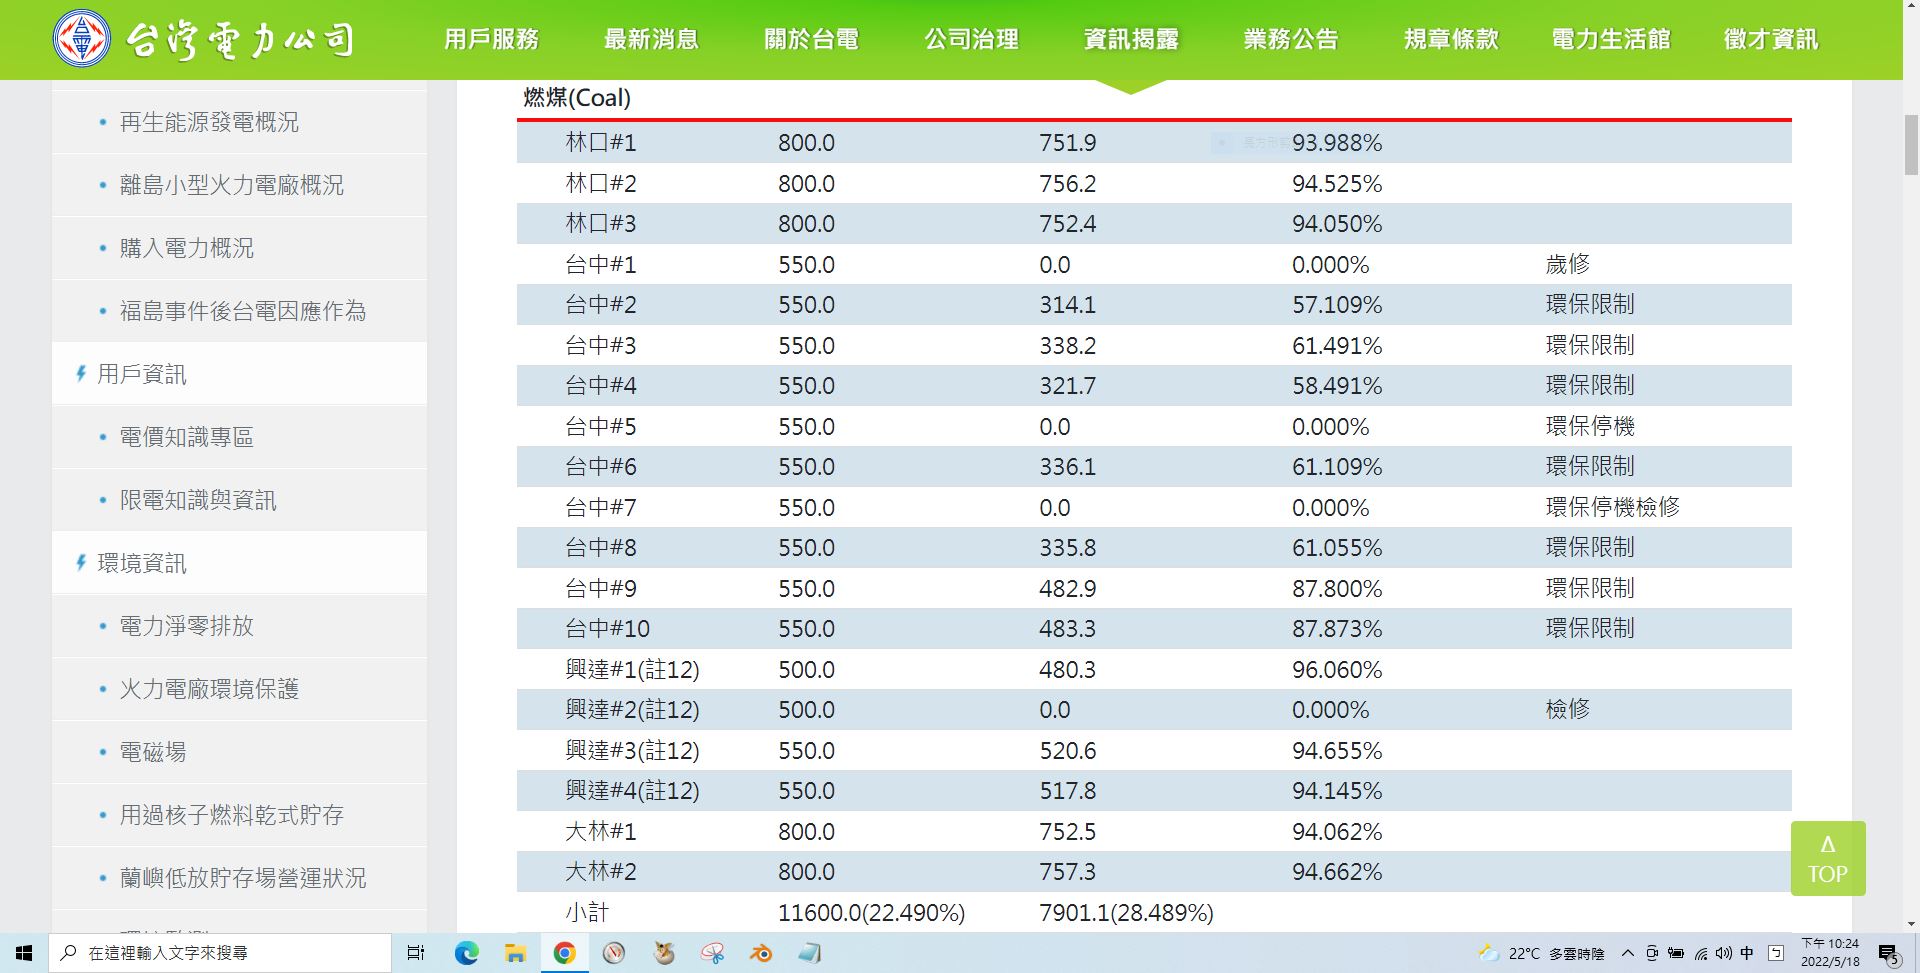Open the bird icon app on the taskbar

663,953
